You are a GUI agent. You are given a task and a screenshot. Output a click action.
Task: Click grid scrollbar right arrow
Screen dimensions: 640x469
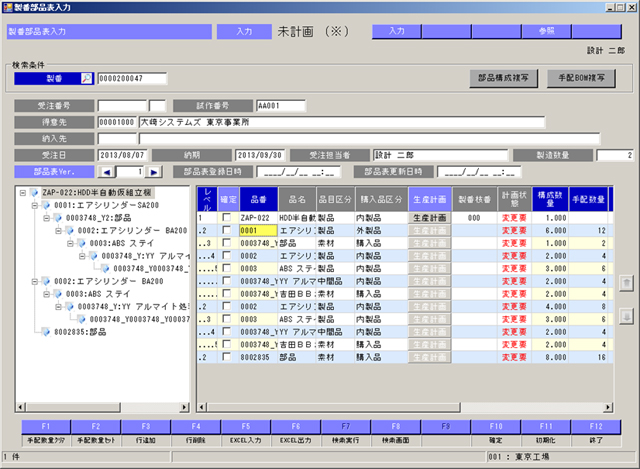point(609,407)
